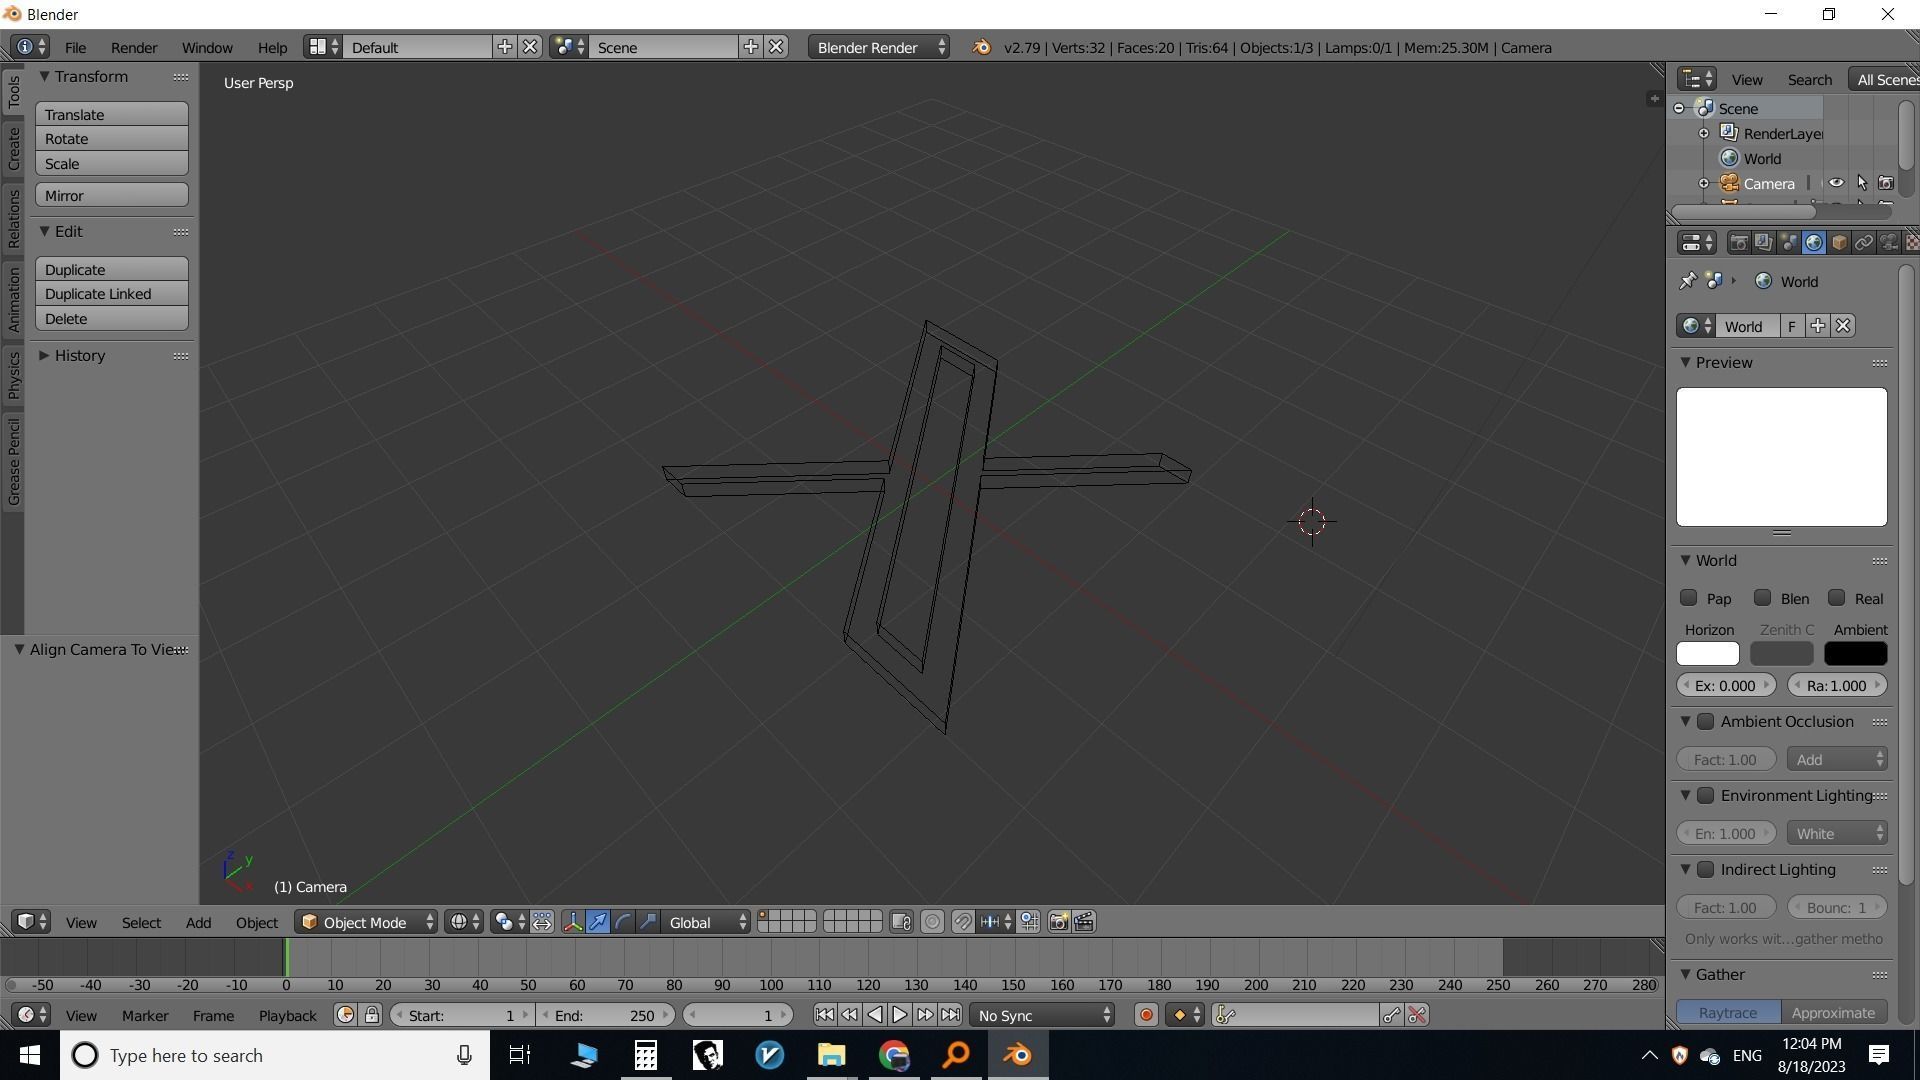The height and width of the screenshot is (1080, 1920).
Task: Jump to the first frame in timeline
Action: tap(824, 1015)
